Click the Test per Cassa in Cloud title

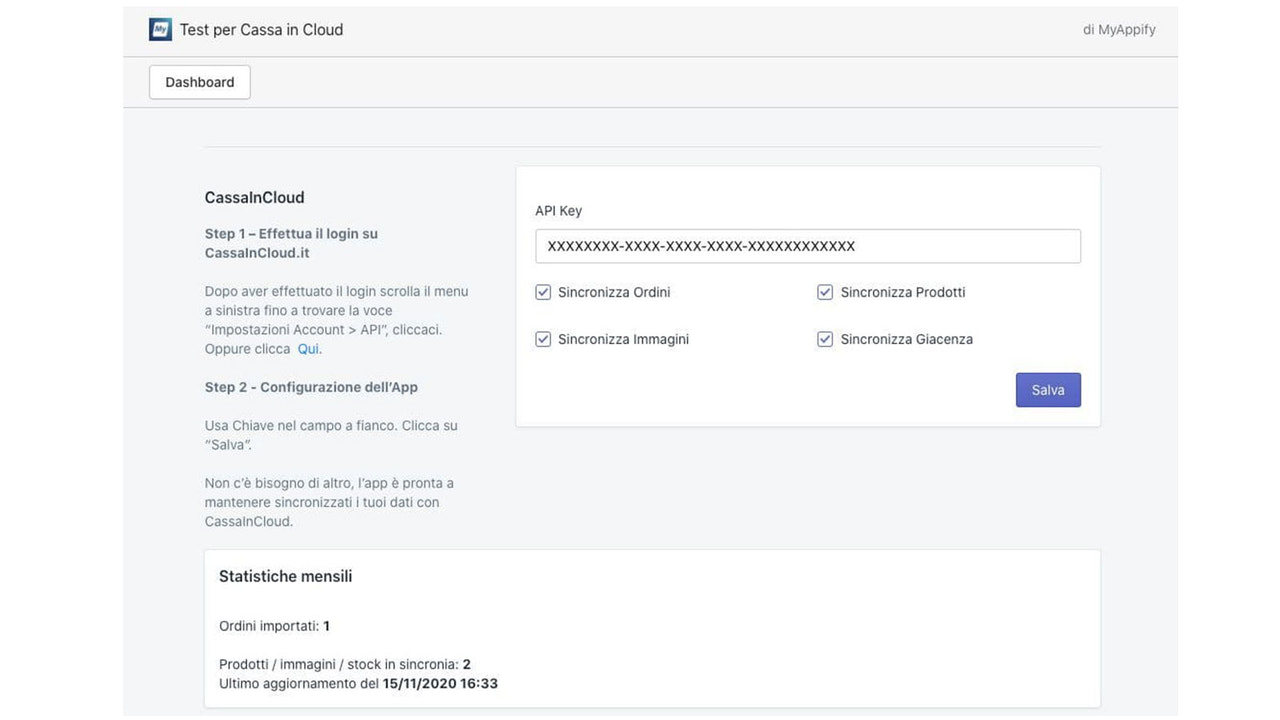pyautogui.click(x=260, y=29)
